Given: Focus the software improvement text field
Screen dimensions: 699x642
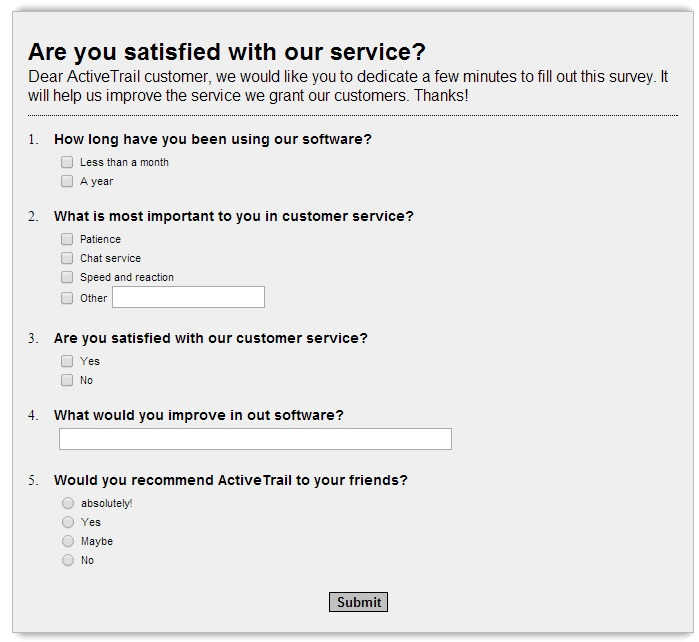Looking at the screenshot, I should coord(255,439).
